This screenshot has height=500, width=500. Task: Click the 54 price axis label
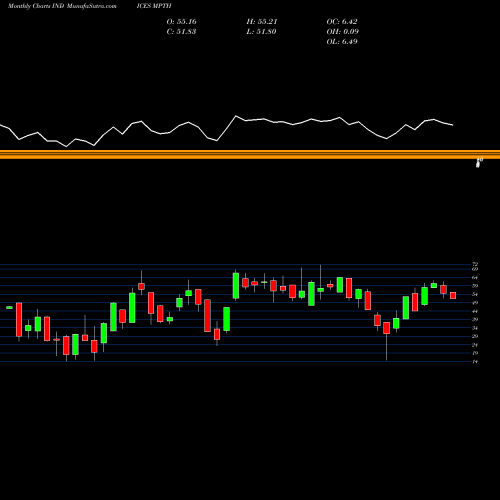[x=475, y=294]
